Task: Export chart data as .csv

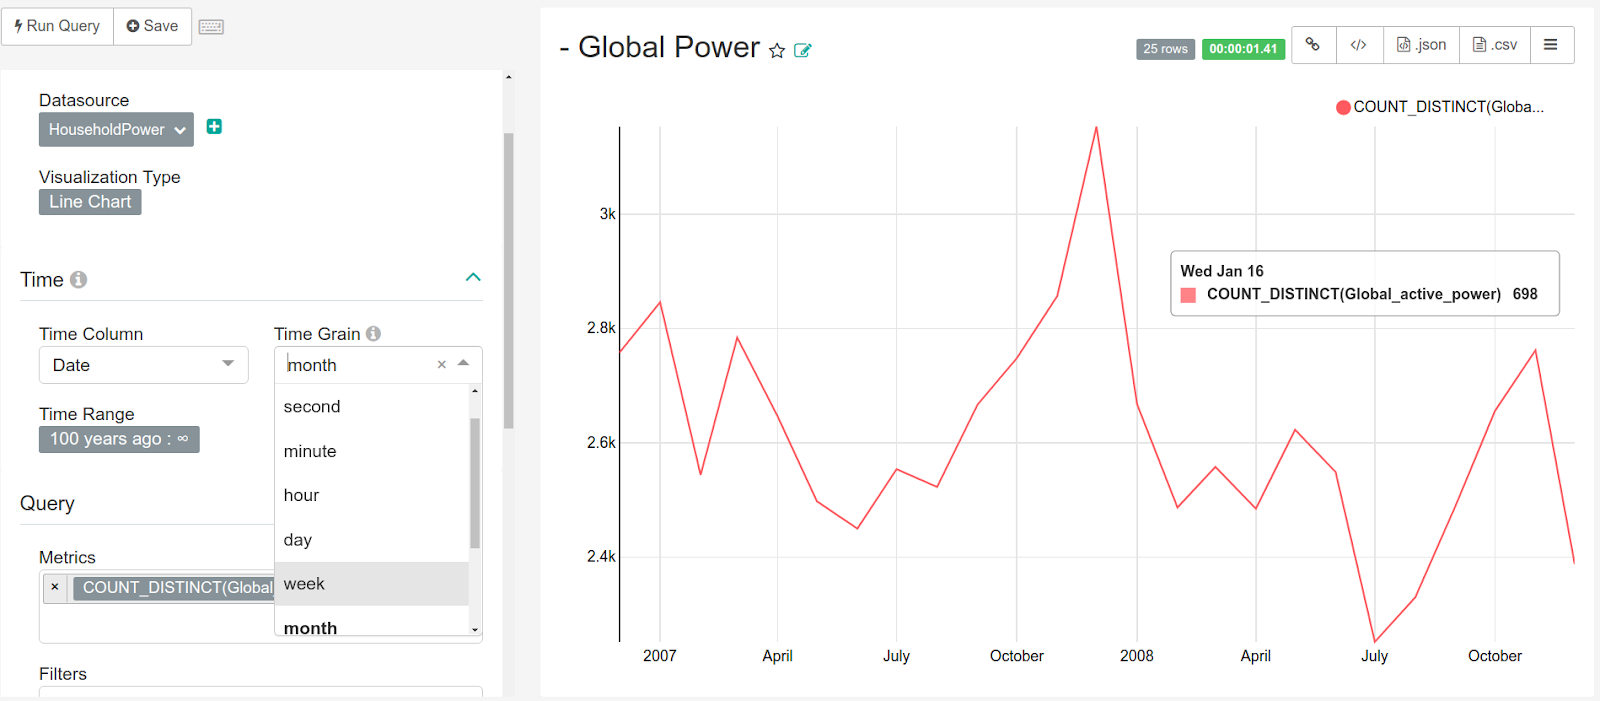Action: coord(1495,45)
